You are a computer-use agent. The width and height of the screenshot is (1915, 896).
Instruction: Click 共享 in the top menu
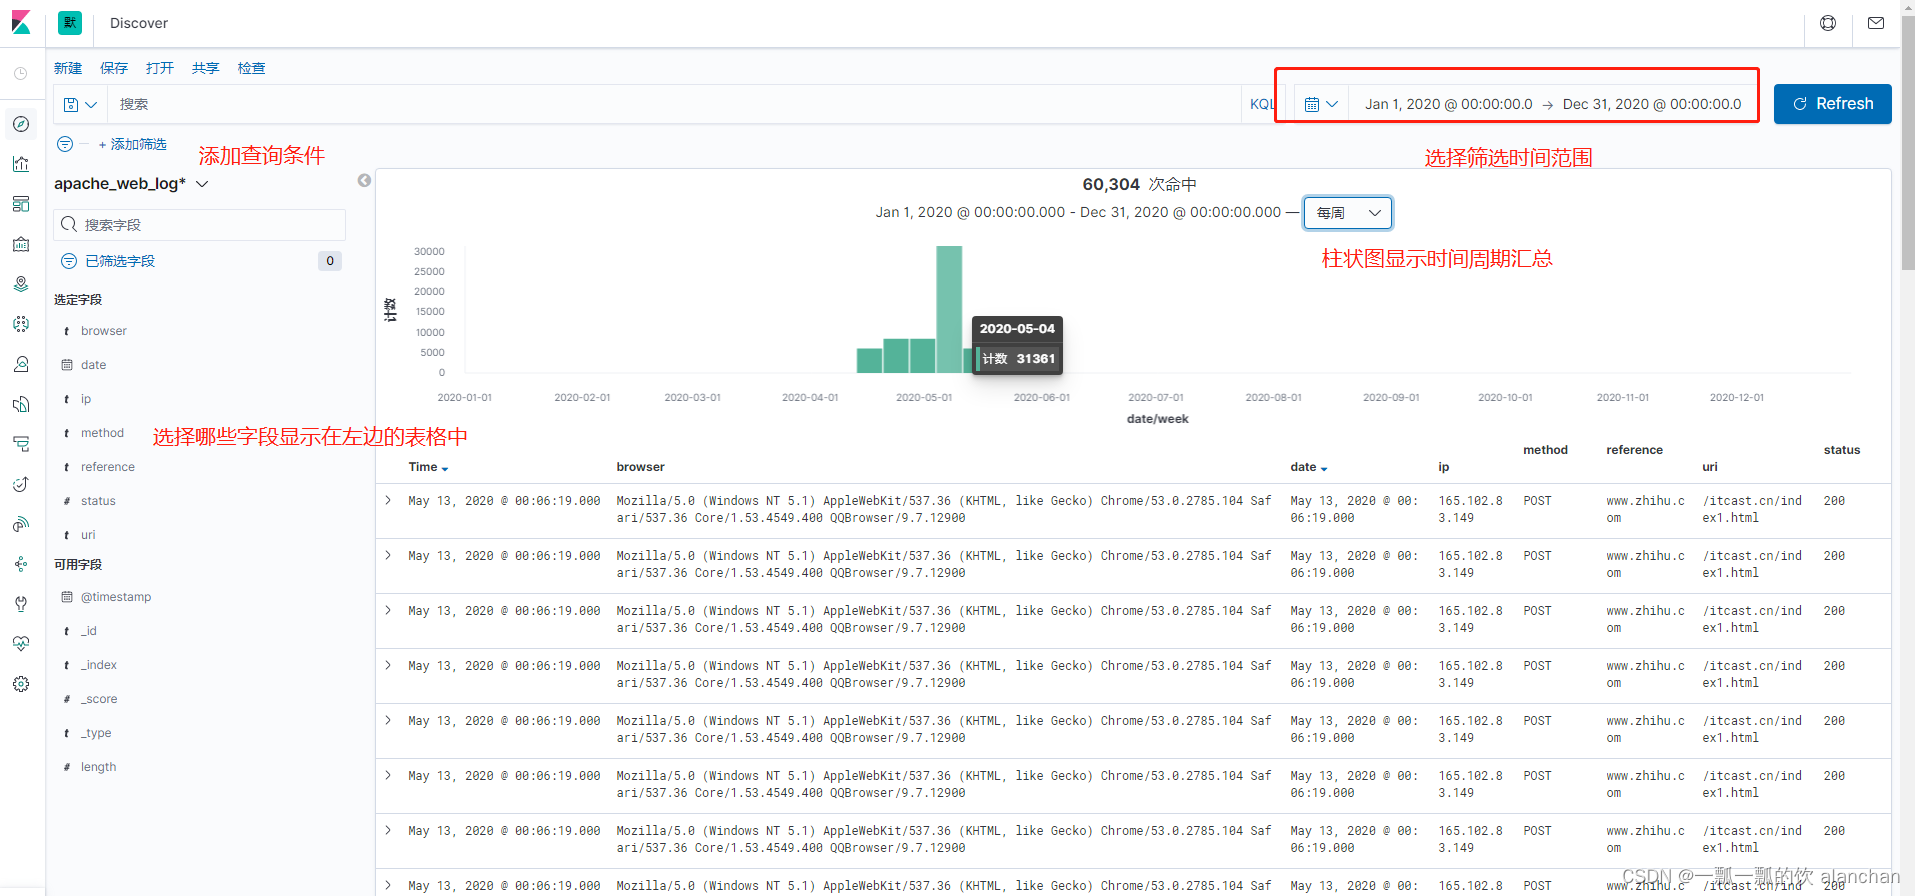click(206, 68)
